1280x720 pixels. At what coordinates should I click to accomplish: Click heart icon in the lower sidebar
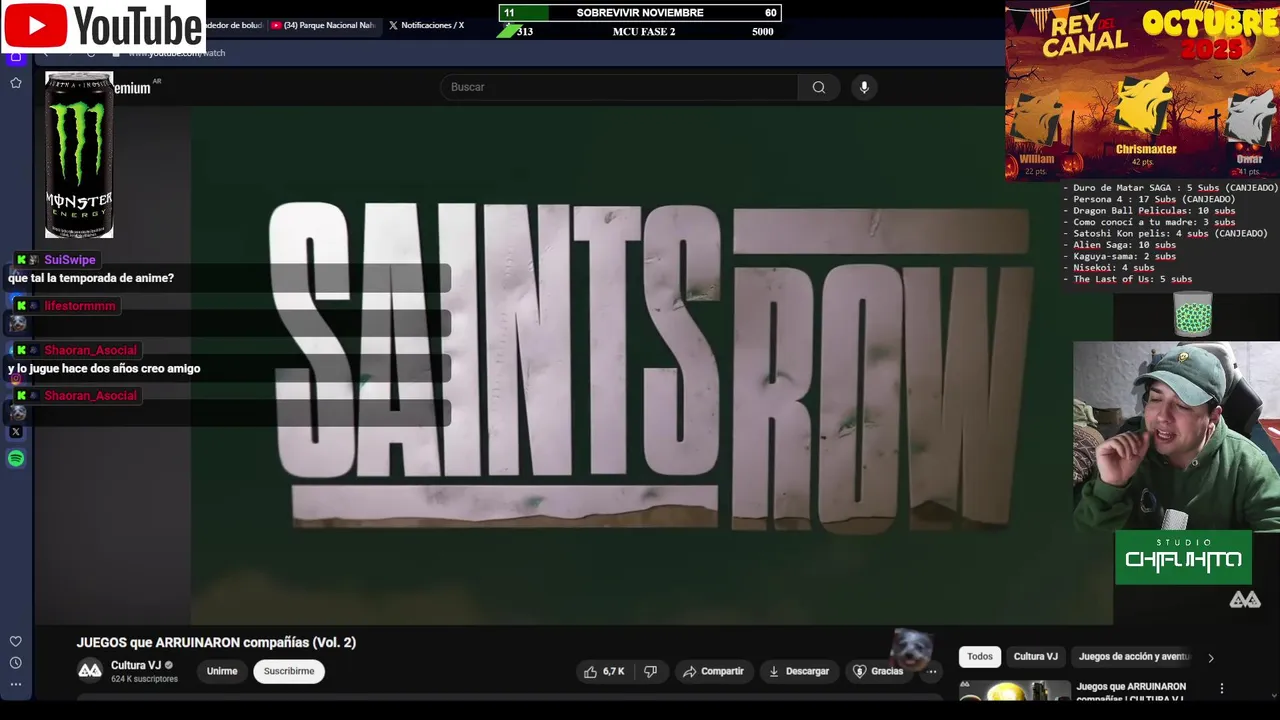[x=16, y=642]
